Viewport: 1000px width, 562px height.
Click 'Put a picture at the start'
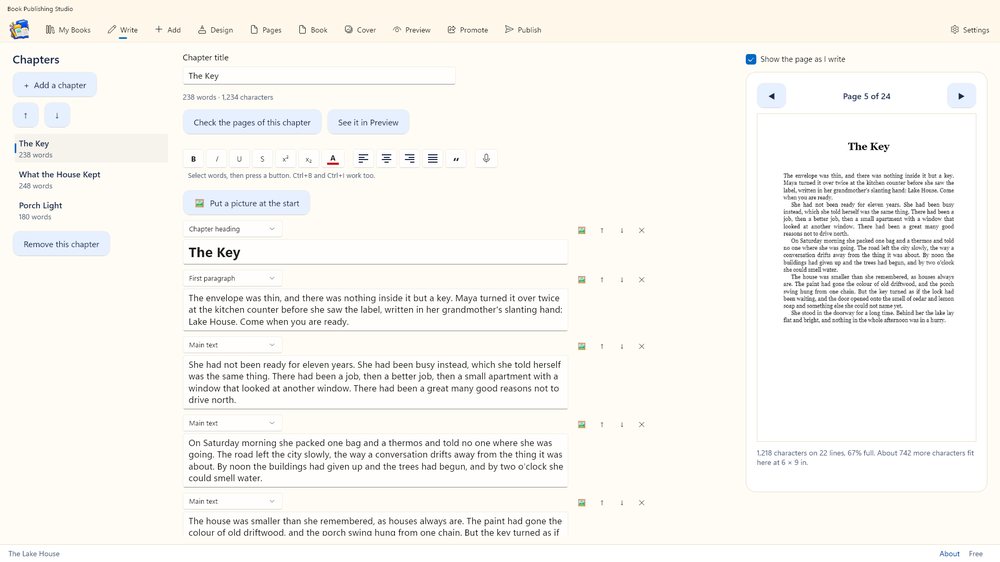pos(247,203)
